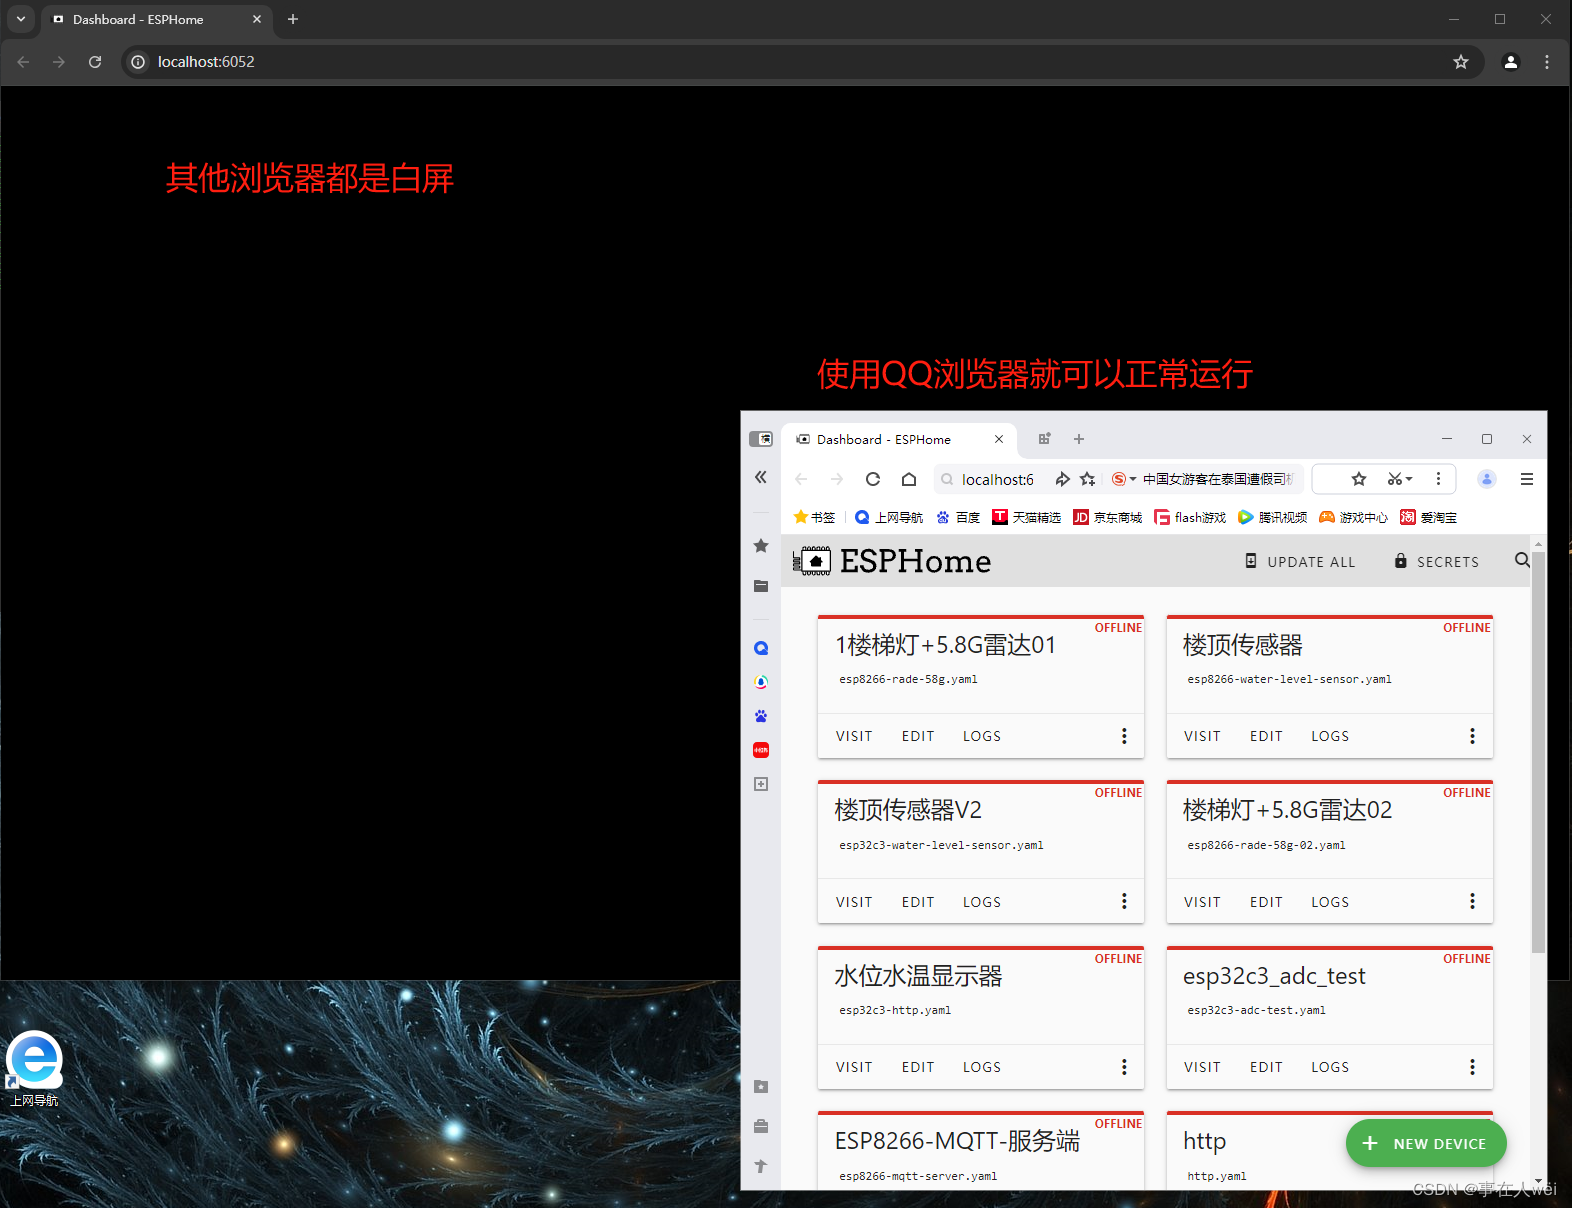Click QQ browser address field localhost
The height and width of the screenshot is (1208, 1572).
997,479
